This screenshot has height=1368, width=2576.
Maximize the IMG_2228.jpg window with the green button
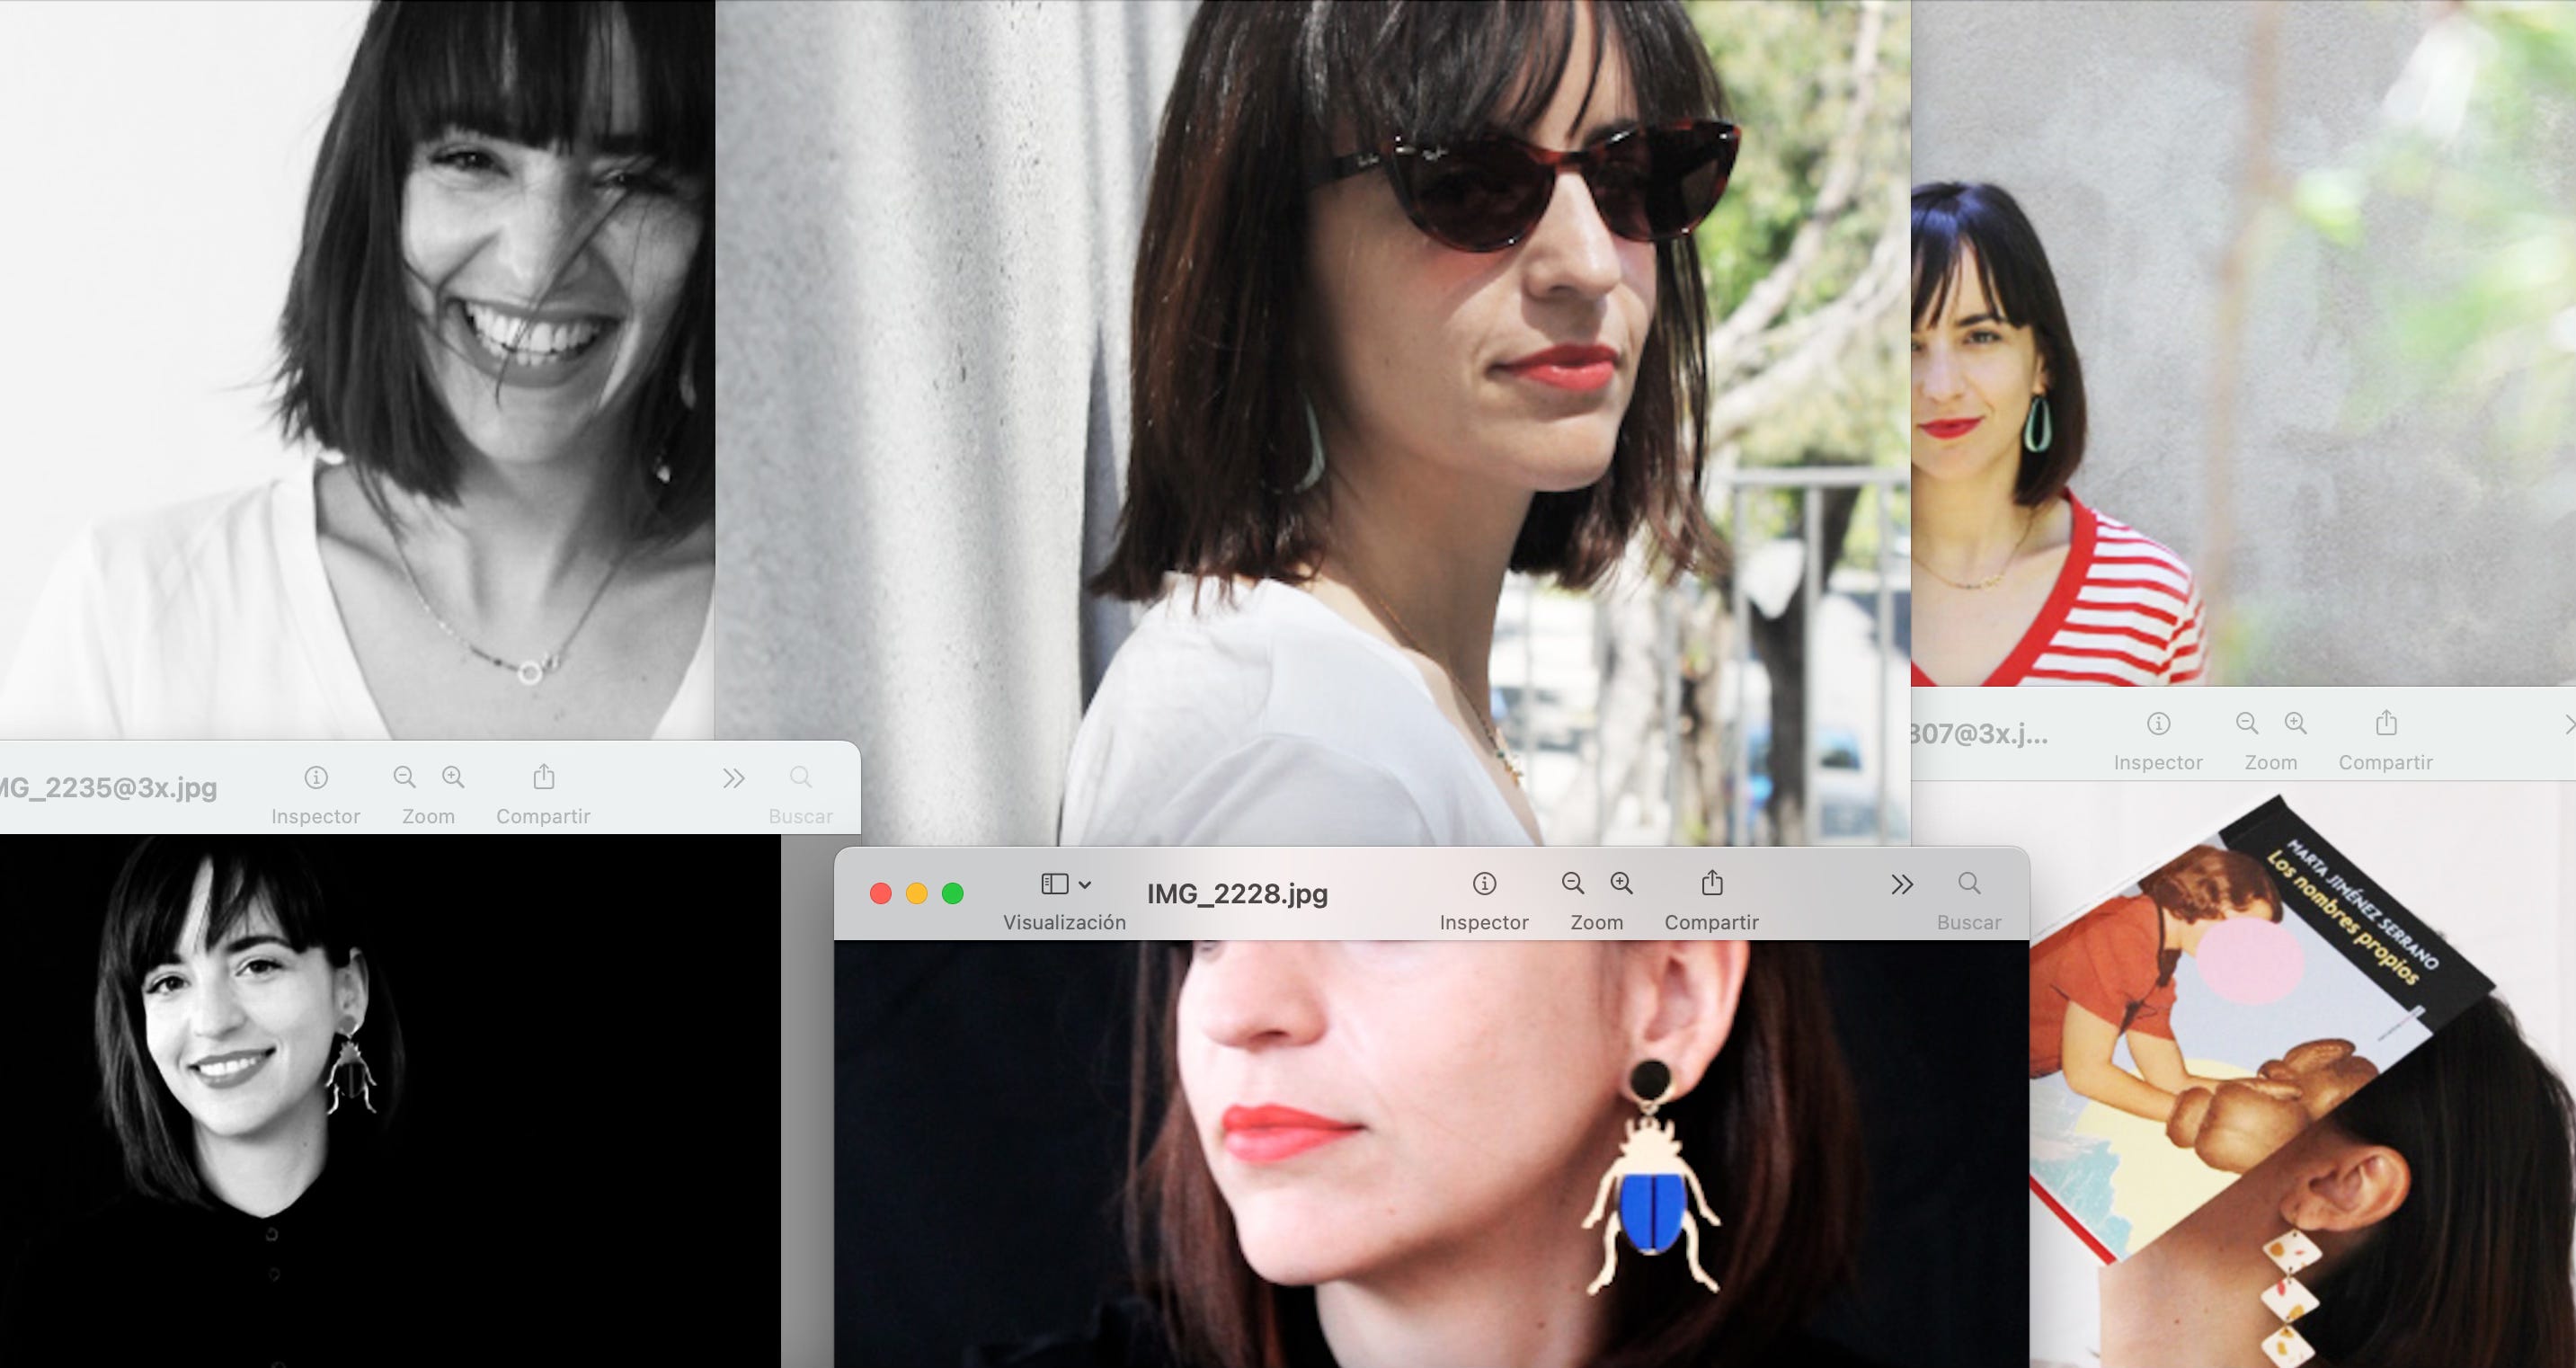[x=953, y=894]
